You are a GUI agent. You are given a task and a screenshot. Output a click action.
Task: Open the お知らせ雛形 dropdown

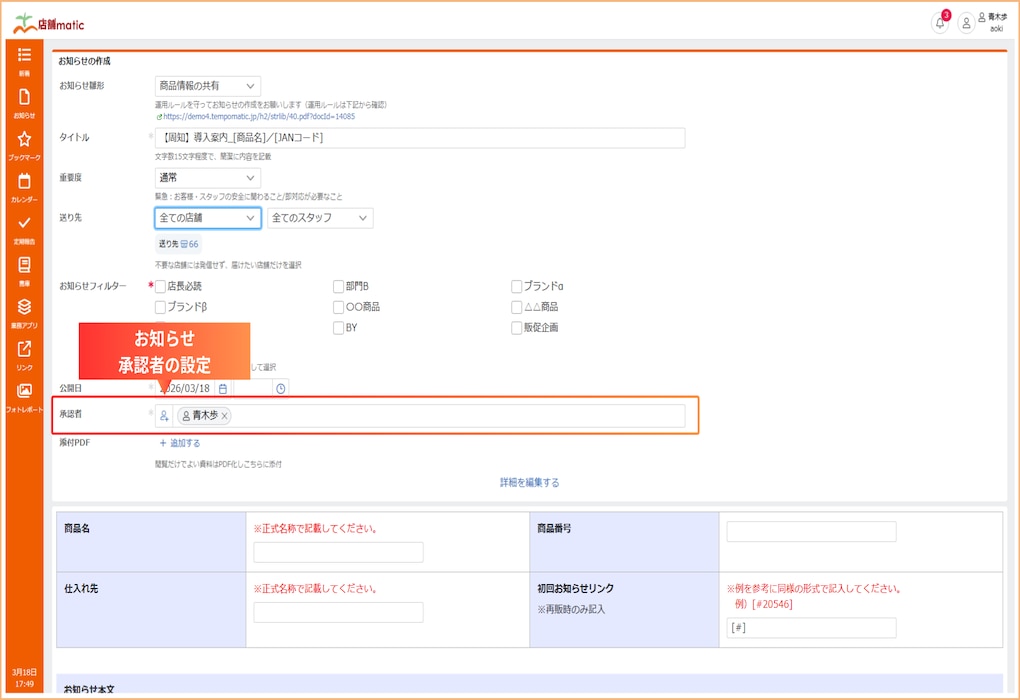coord(207,87)
